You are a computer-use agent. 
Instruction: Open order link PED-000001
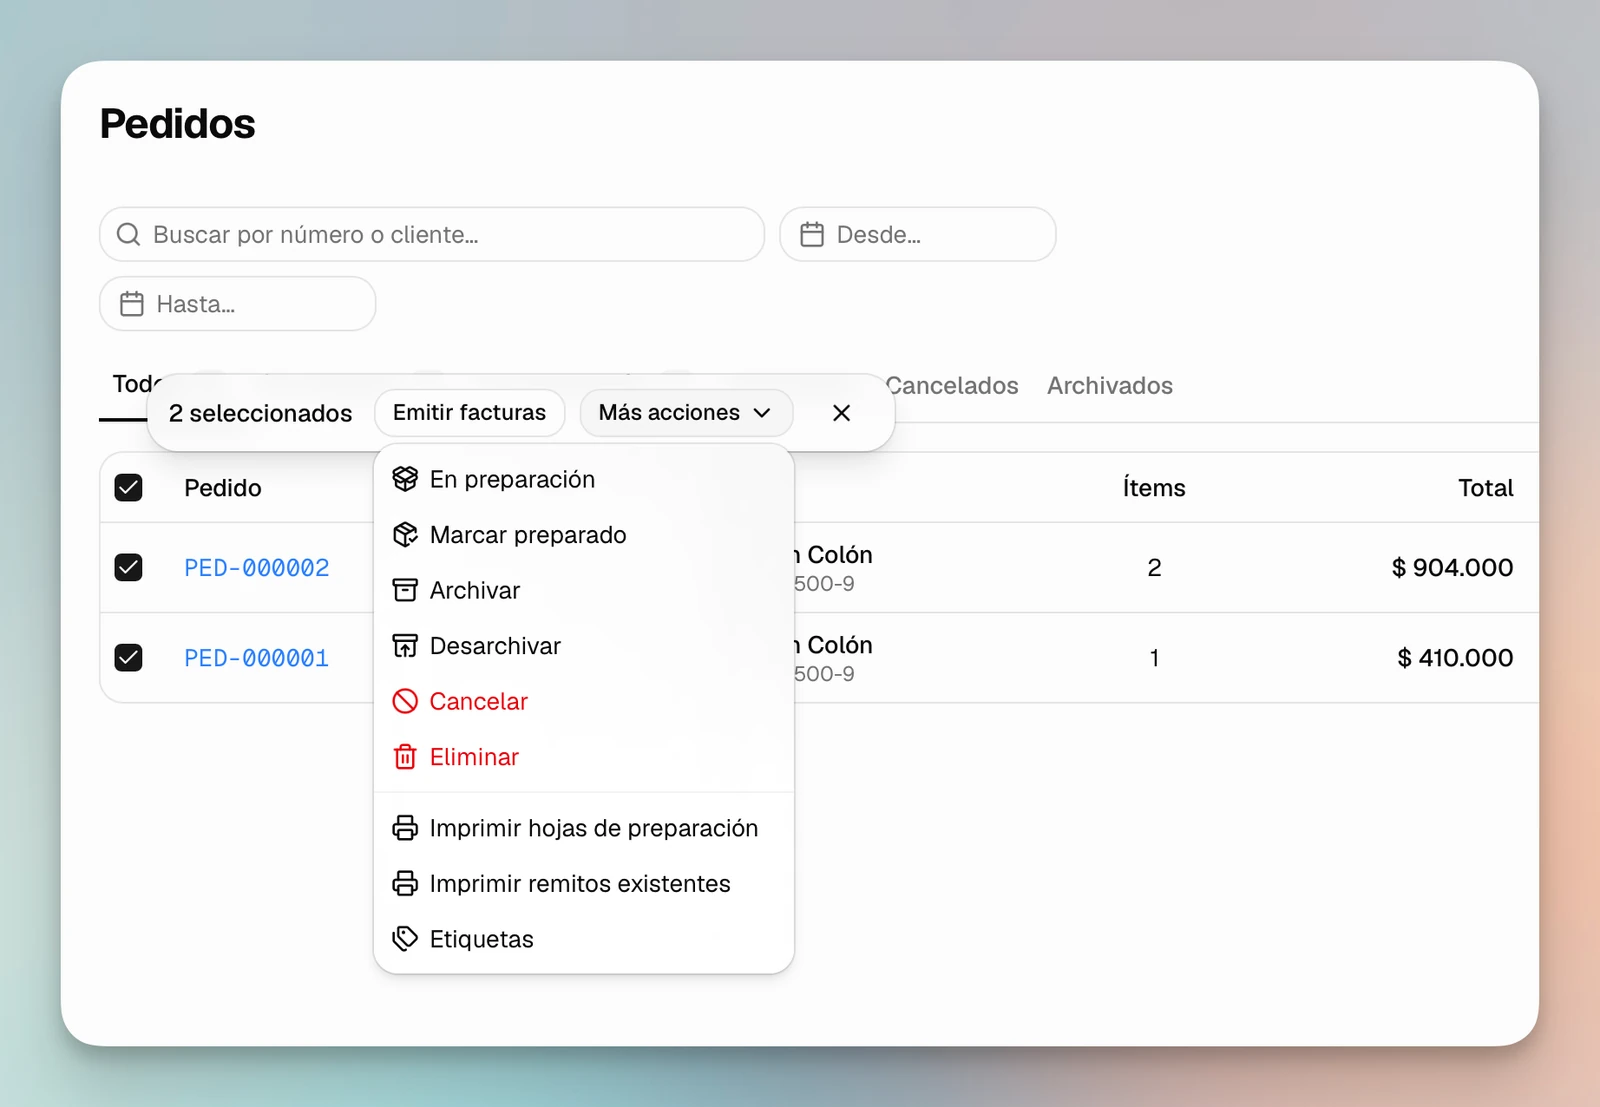257,658
